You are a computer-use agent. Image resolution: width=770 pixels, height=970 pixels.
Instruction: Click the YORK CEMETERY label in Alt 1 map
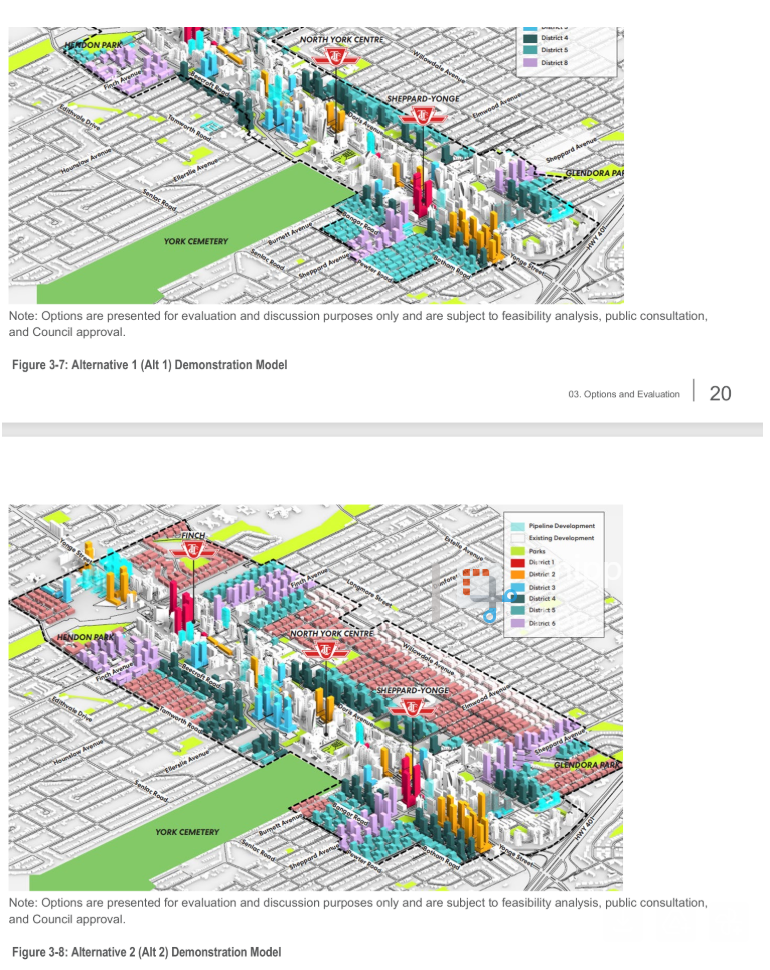pyautogui.click(x=195, y=241)
